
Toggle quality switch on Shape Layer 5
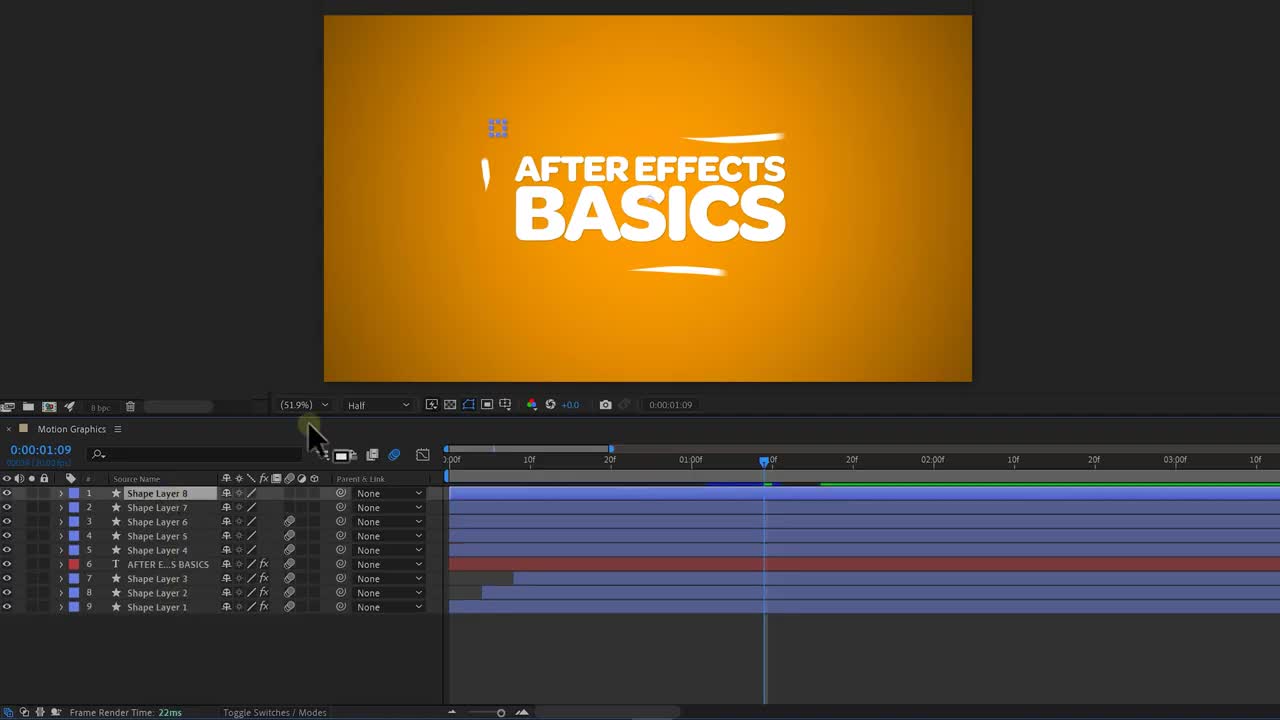(252, 536)
